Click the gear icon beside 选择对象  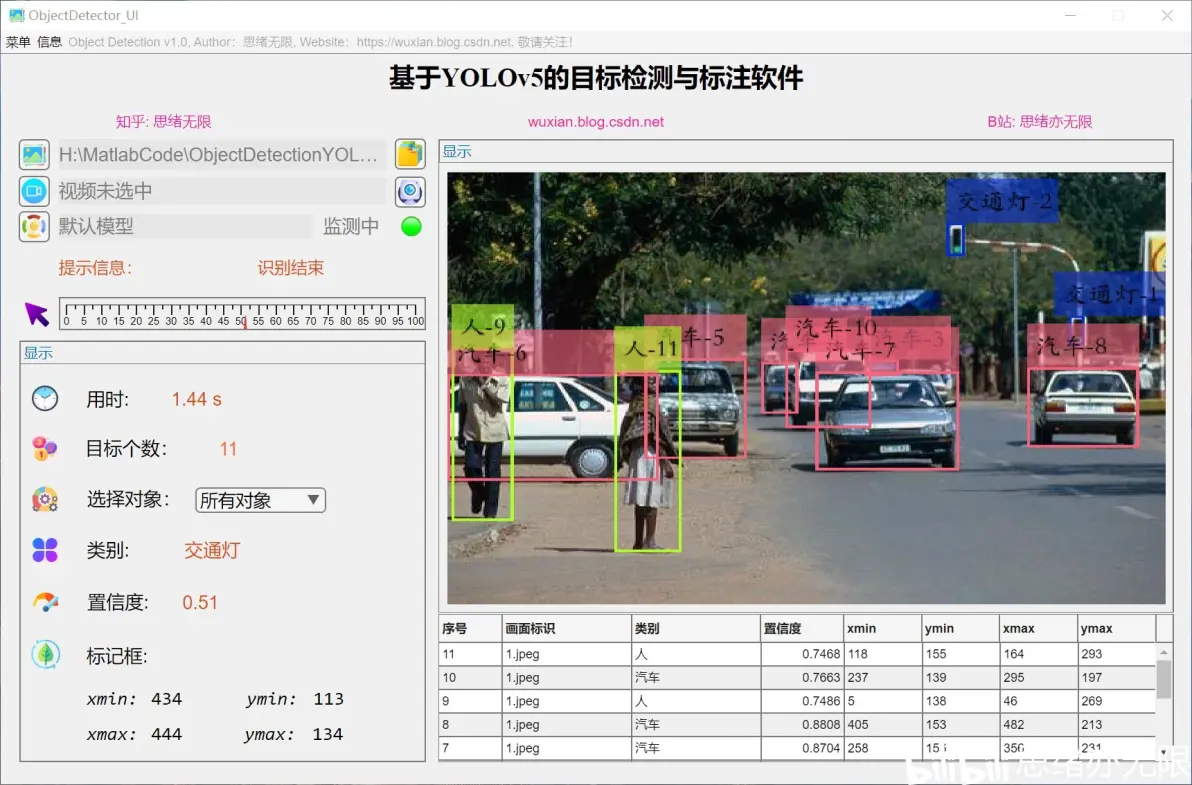click(x=45, y=499)
